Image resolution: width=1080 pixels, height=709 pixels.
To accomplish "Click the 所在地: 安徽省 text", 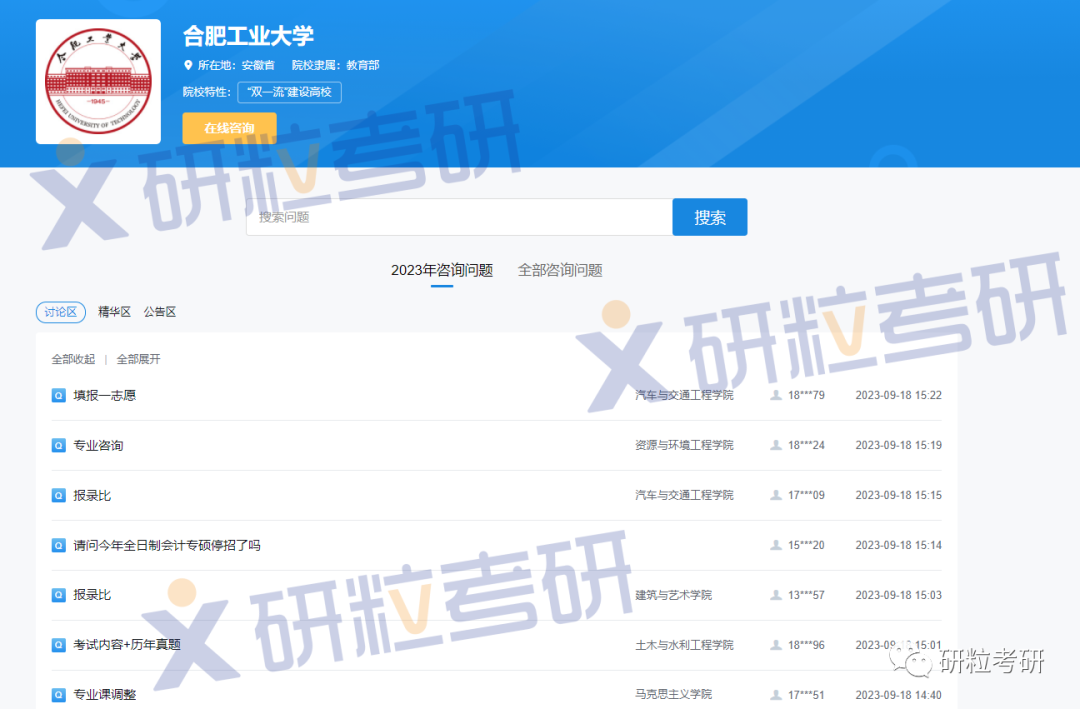I will point(236,65).
